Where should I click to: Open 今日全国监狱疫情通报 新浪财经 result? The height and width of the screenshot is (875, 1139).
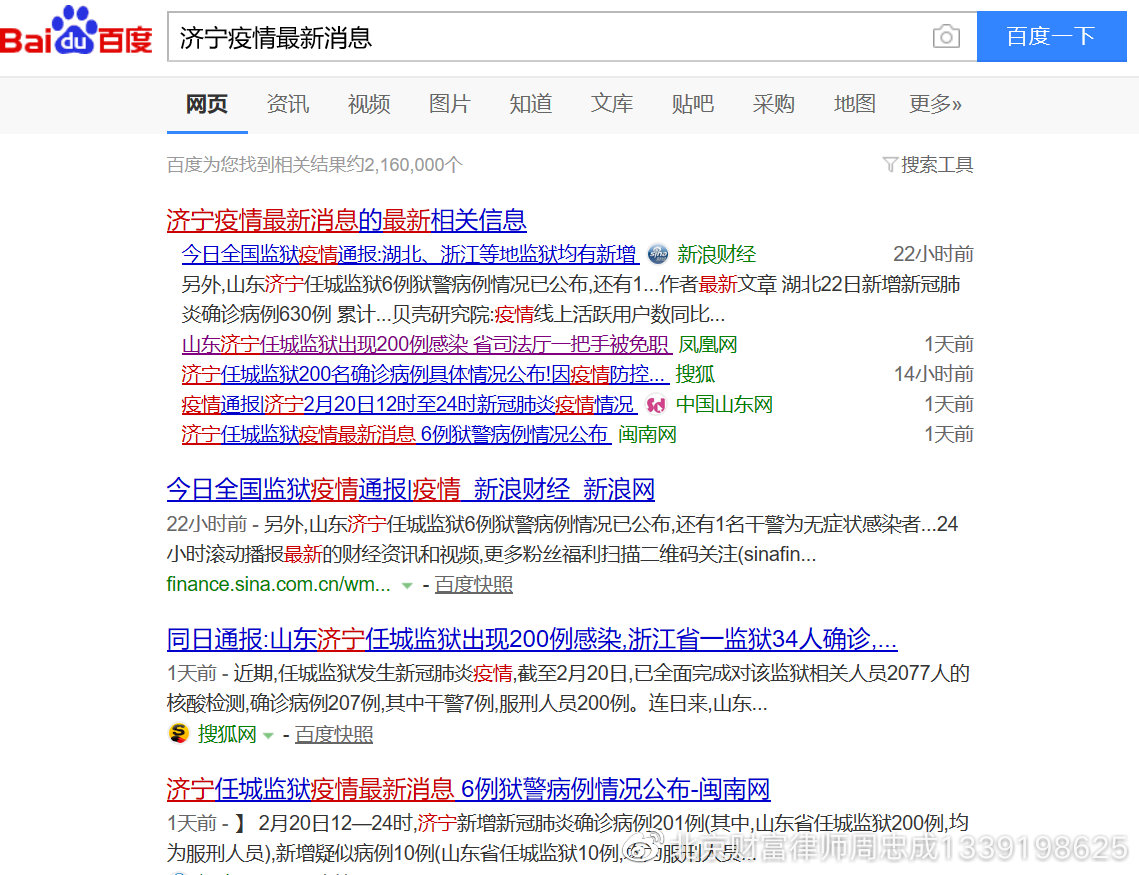pyautogui.click(x=410, y=490)
